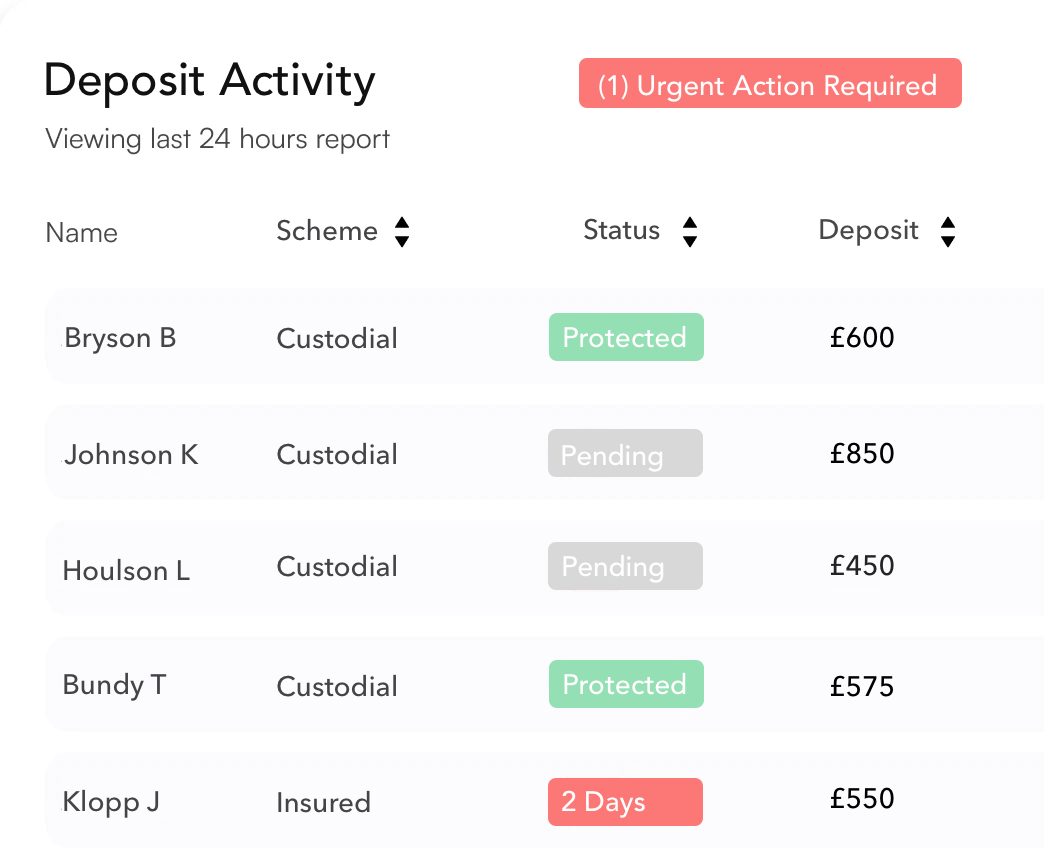Click the Pending badge for Houlson L
The height and width of the screenshot is (848, 1044).
(x=625, y=566)
